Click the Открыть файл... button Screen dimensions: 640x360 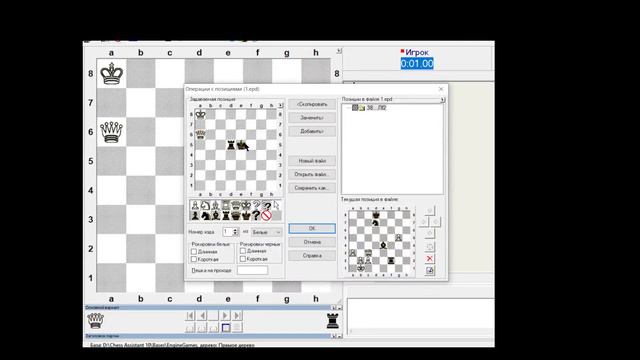312,174
